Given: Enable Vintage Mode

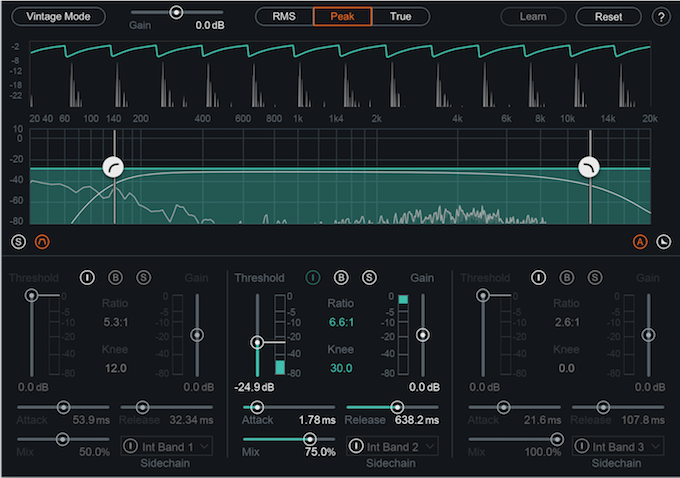Looking at the screenshot, I should [58, 16].
